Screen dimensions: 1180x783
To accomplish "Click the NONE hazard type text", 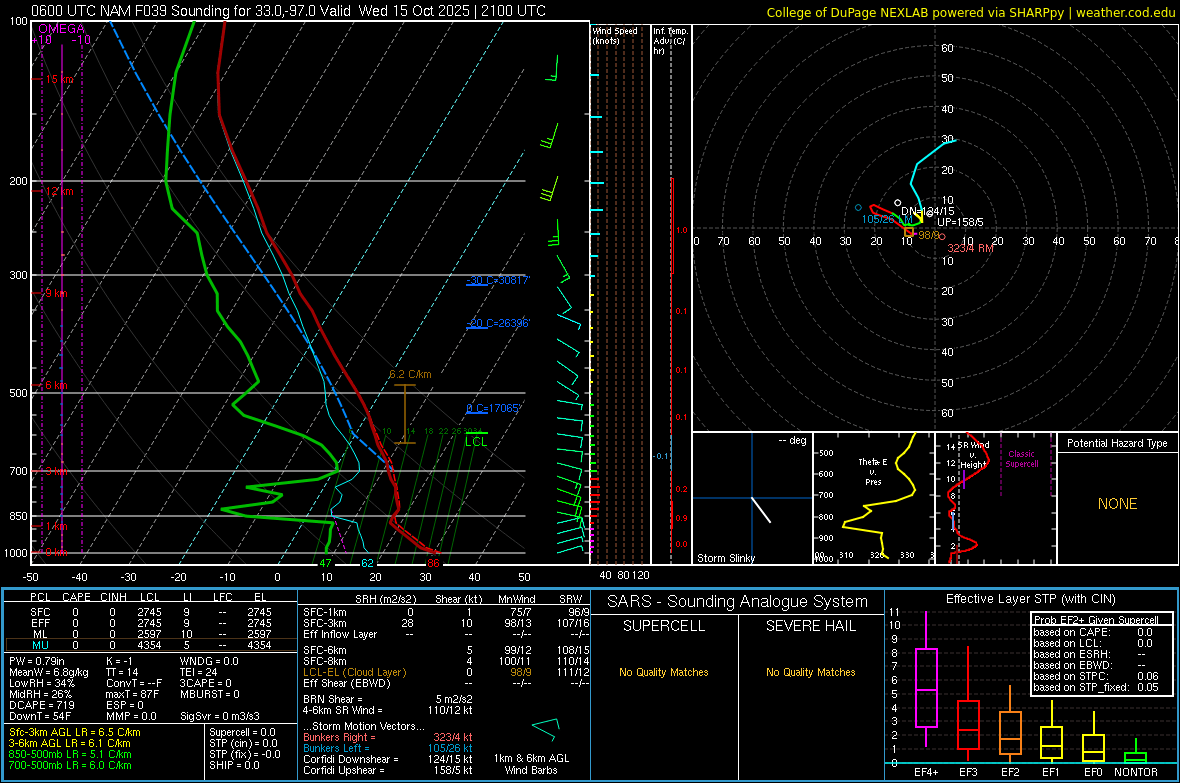I will point(1117,504).
